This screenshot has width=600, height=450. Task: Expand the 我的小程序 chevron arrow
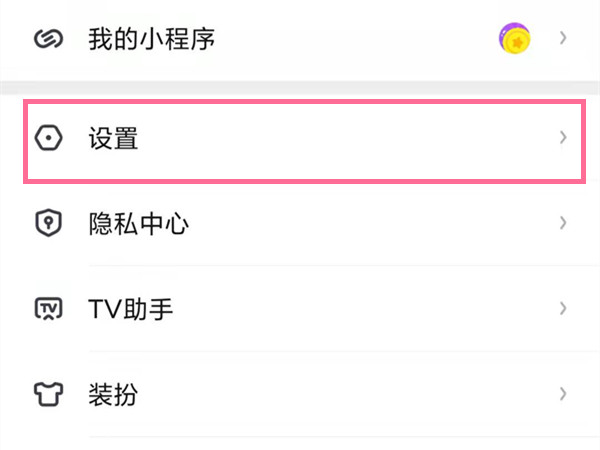[564, 39]
